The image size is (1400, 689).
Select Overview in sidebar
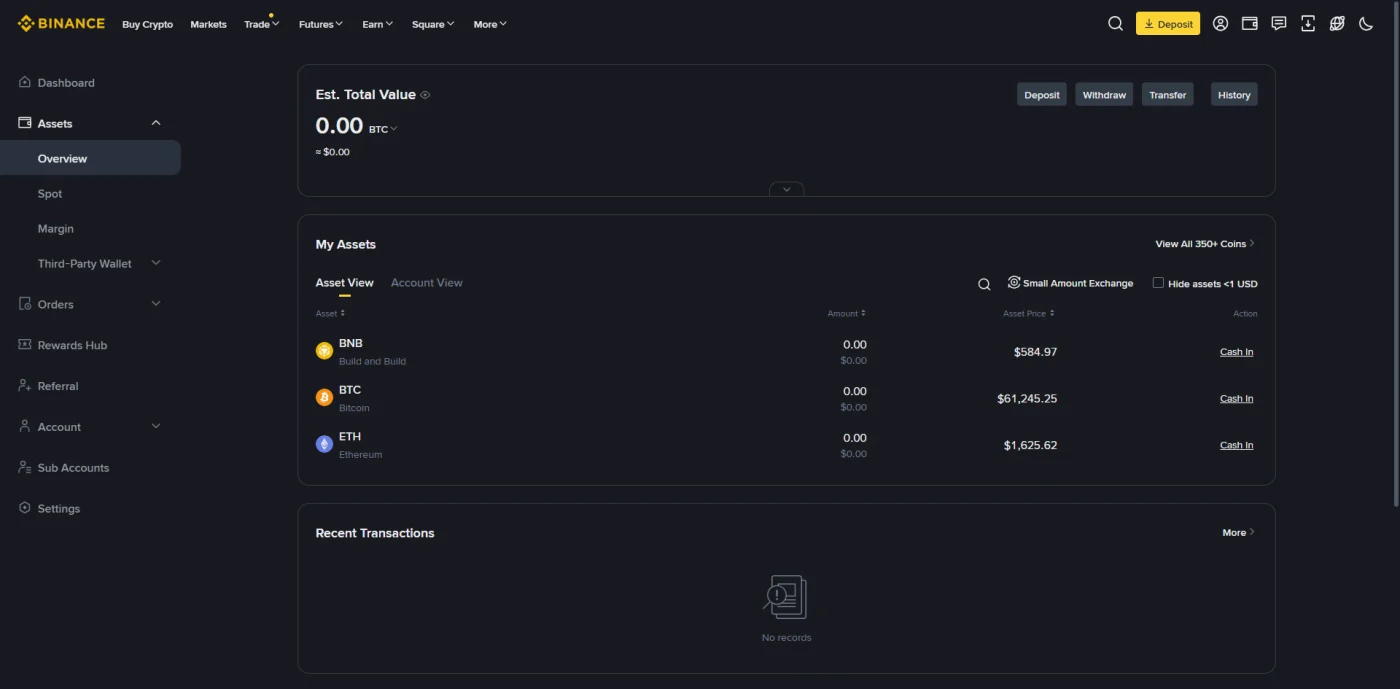(90, 158)
